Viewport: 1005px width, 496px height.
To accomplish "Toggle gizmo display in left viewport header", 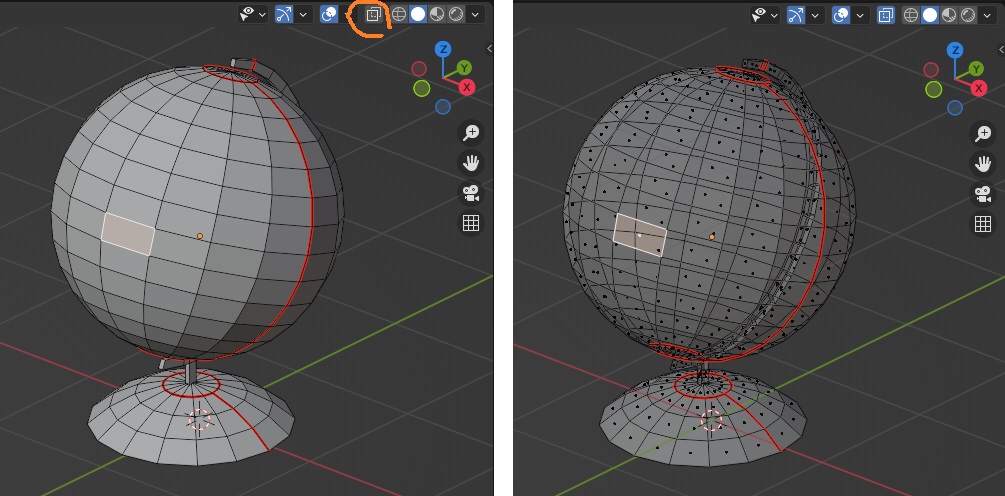I will pos(285,14).
